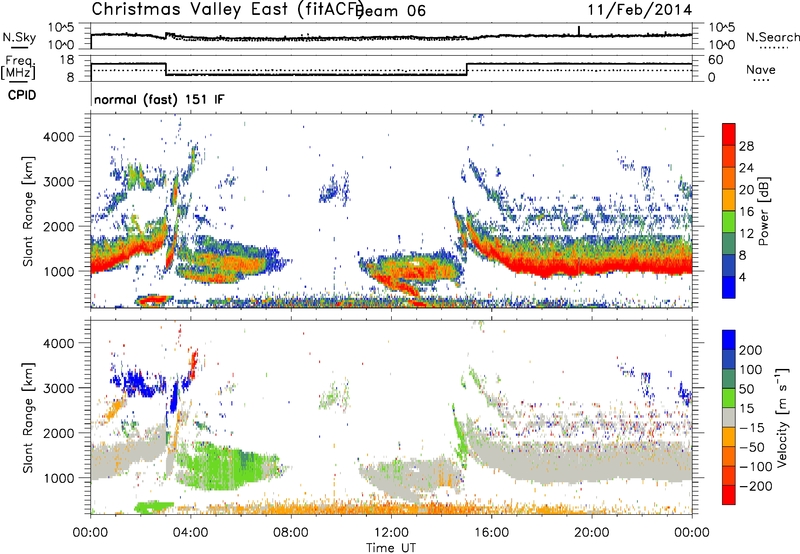Click the '28' value on the Power scale

746,146
